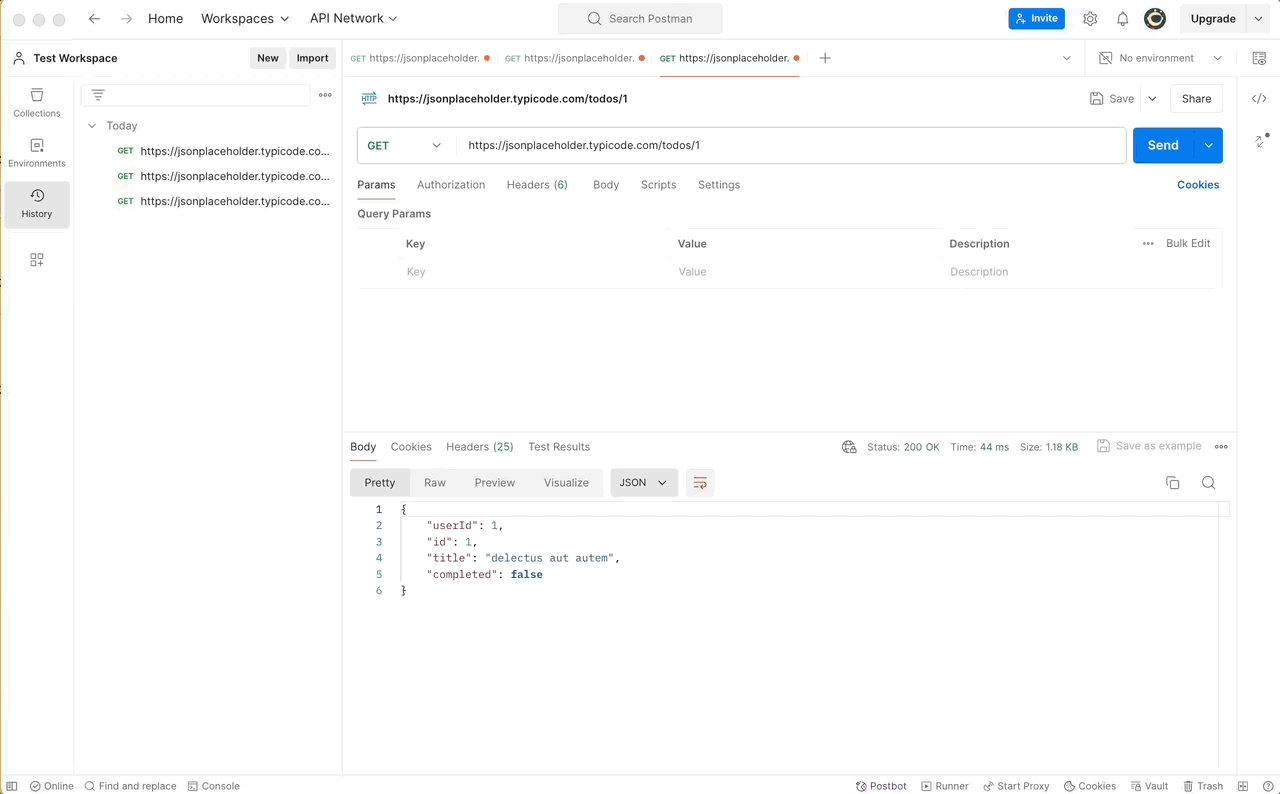Open the Settings gear icon
The image size is (1280, 794).
(x=1090, y=19)
